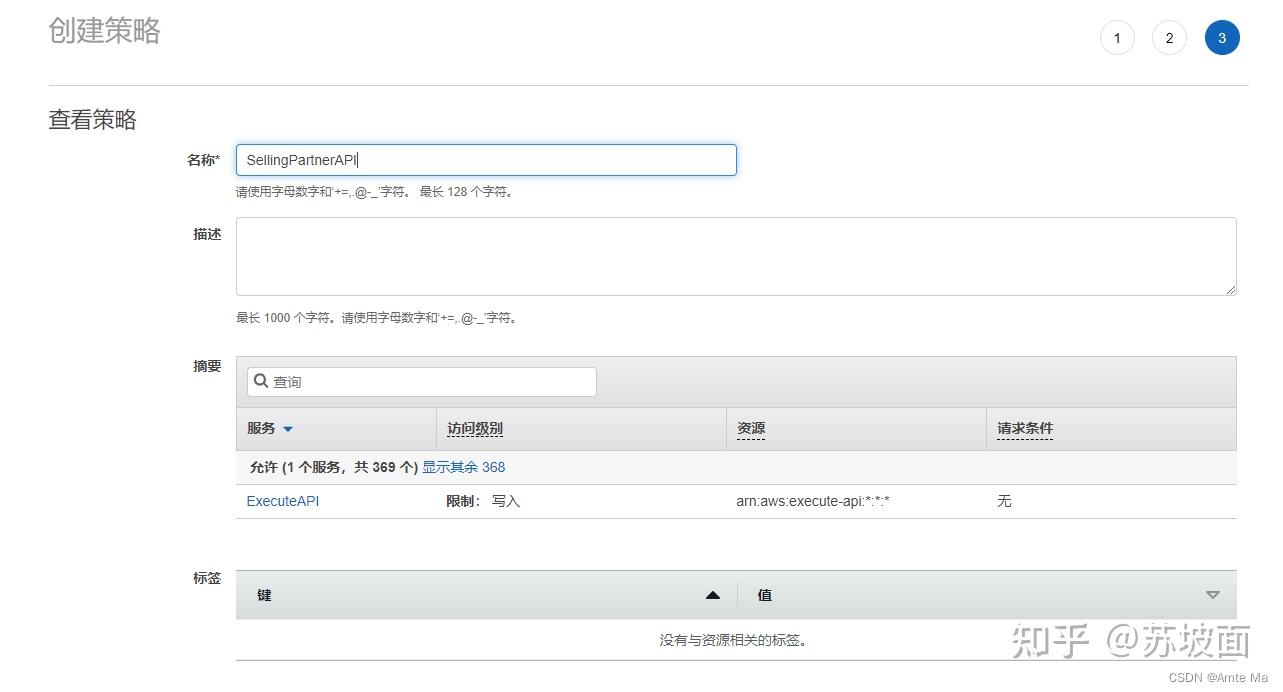This screenshot has height=692, width=1283.
Task: Select the 访问级别 column header
Action: click(474, 428)
